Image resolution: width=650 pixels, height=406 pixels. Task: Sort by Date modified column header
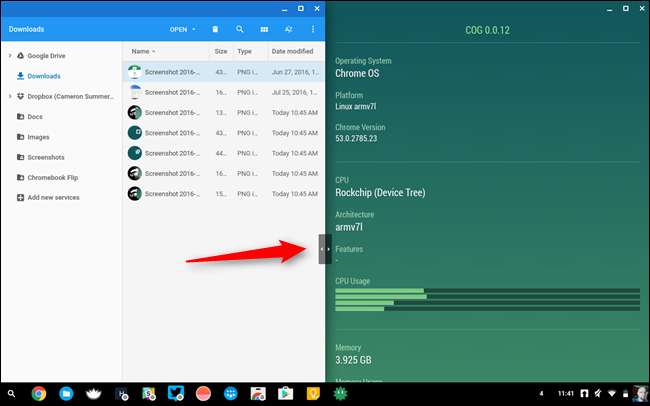292,51
